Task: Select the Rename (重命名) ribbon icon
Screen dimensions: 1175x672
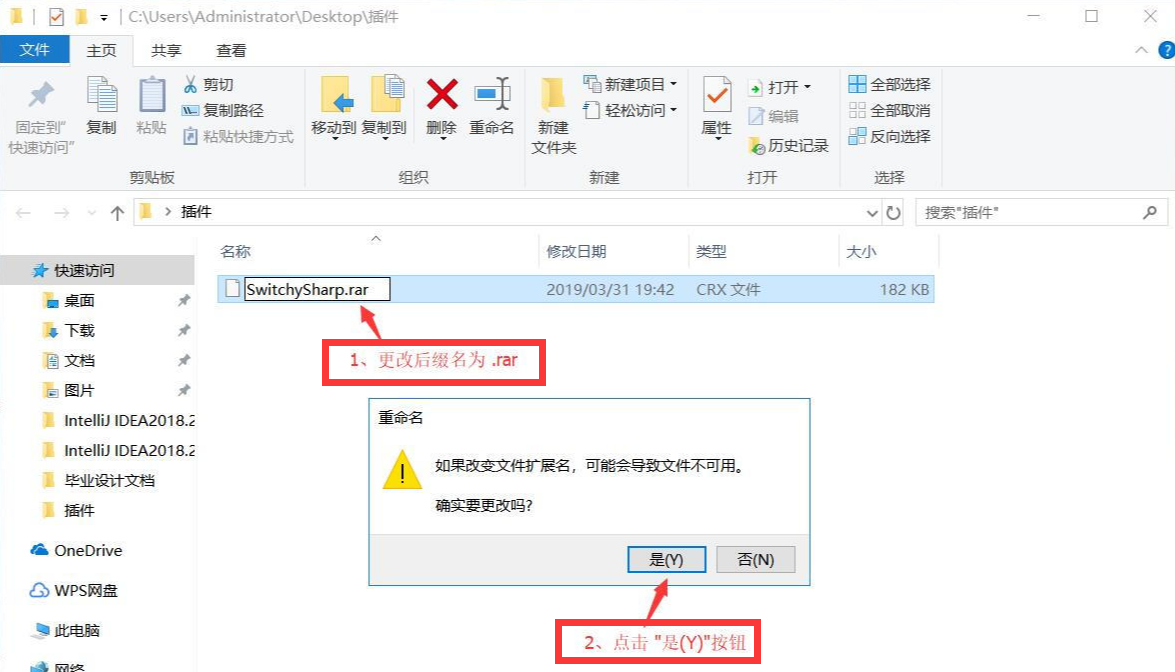Action: pyautogui.click(x=492, y=95)
